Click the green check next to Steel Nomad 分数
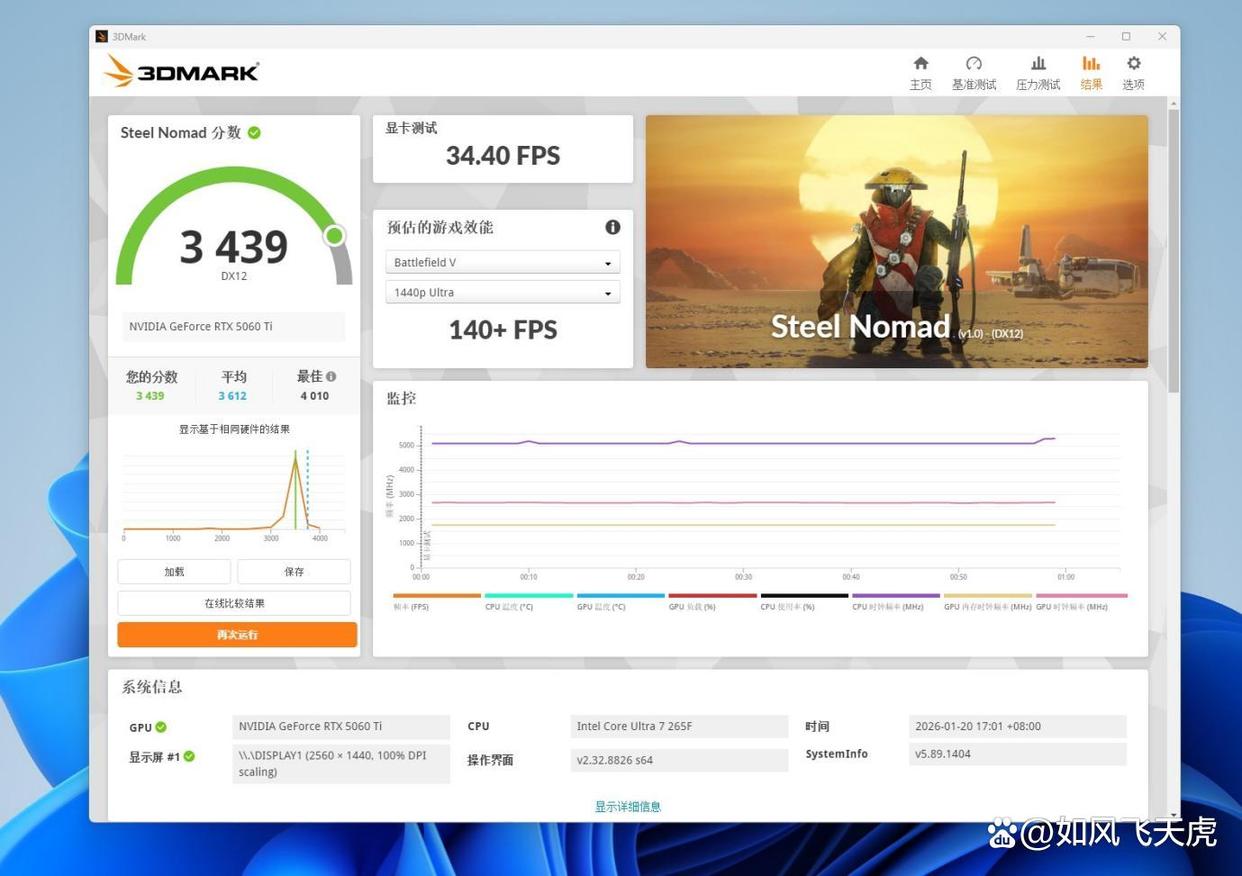Screen dimensions: 1242x876 click(254, 132)
